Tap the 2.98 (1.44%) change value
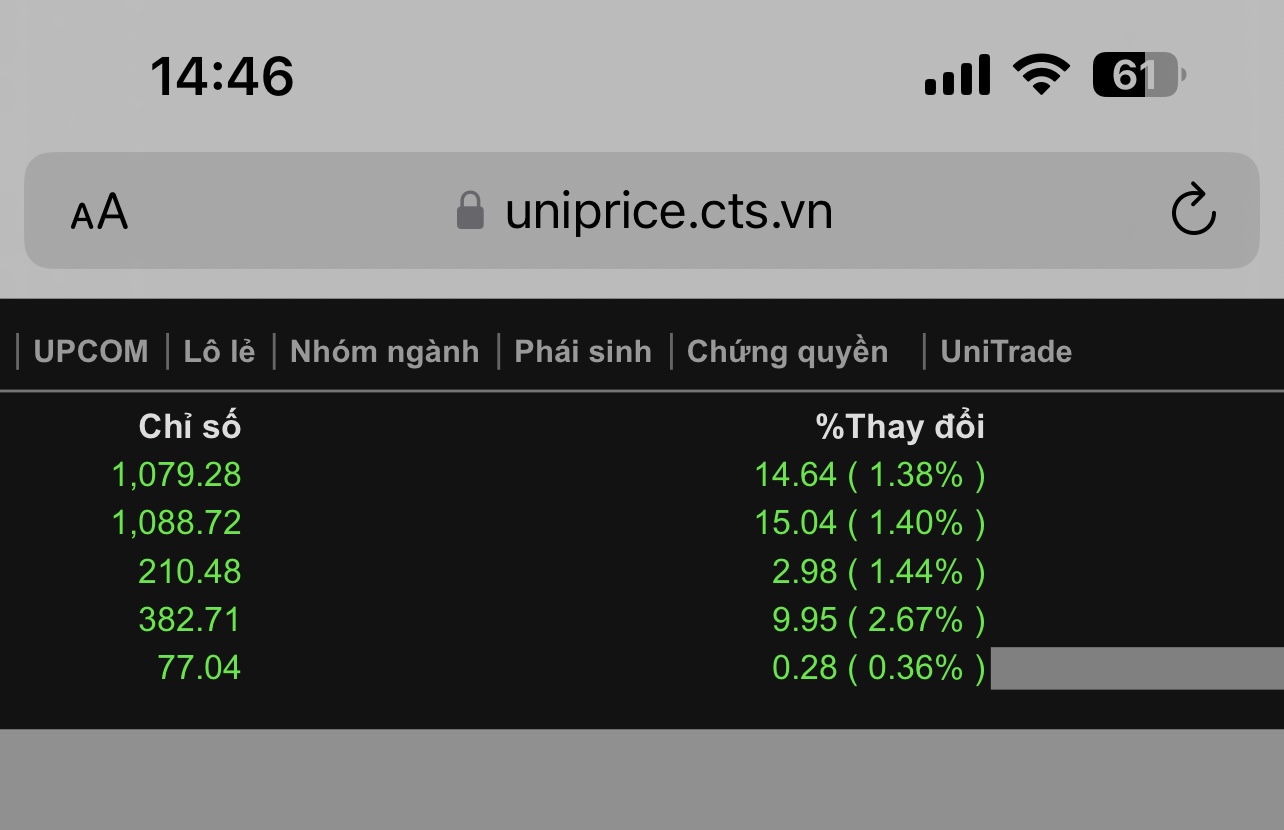This screenshot has width=1284, height=830. (878, 572)
